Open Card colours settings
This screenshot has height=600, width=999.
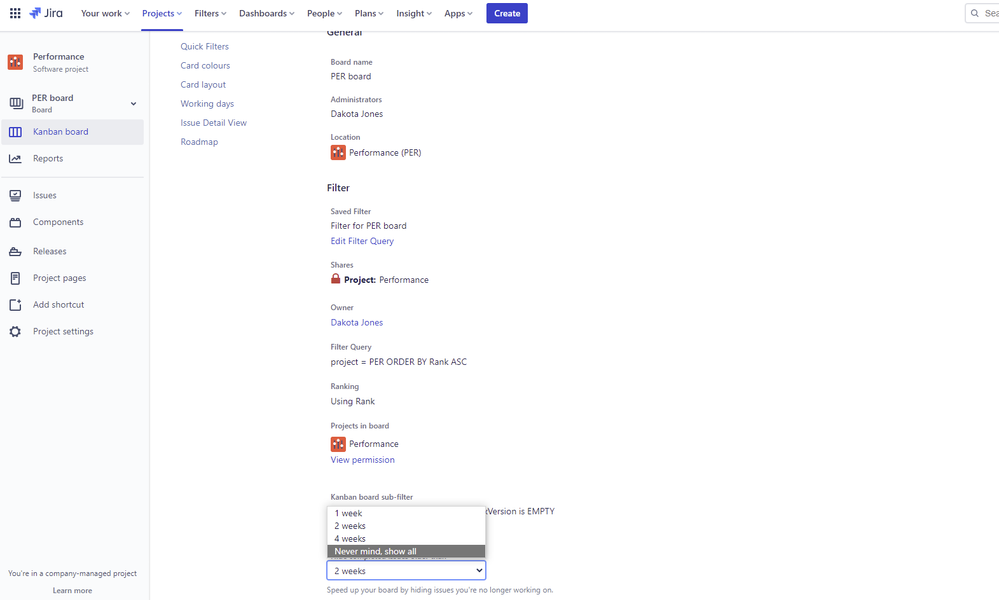point(205,66)
